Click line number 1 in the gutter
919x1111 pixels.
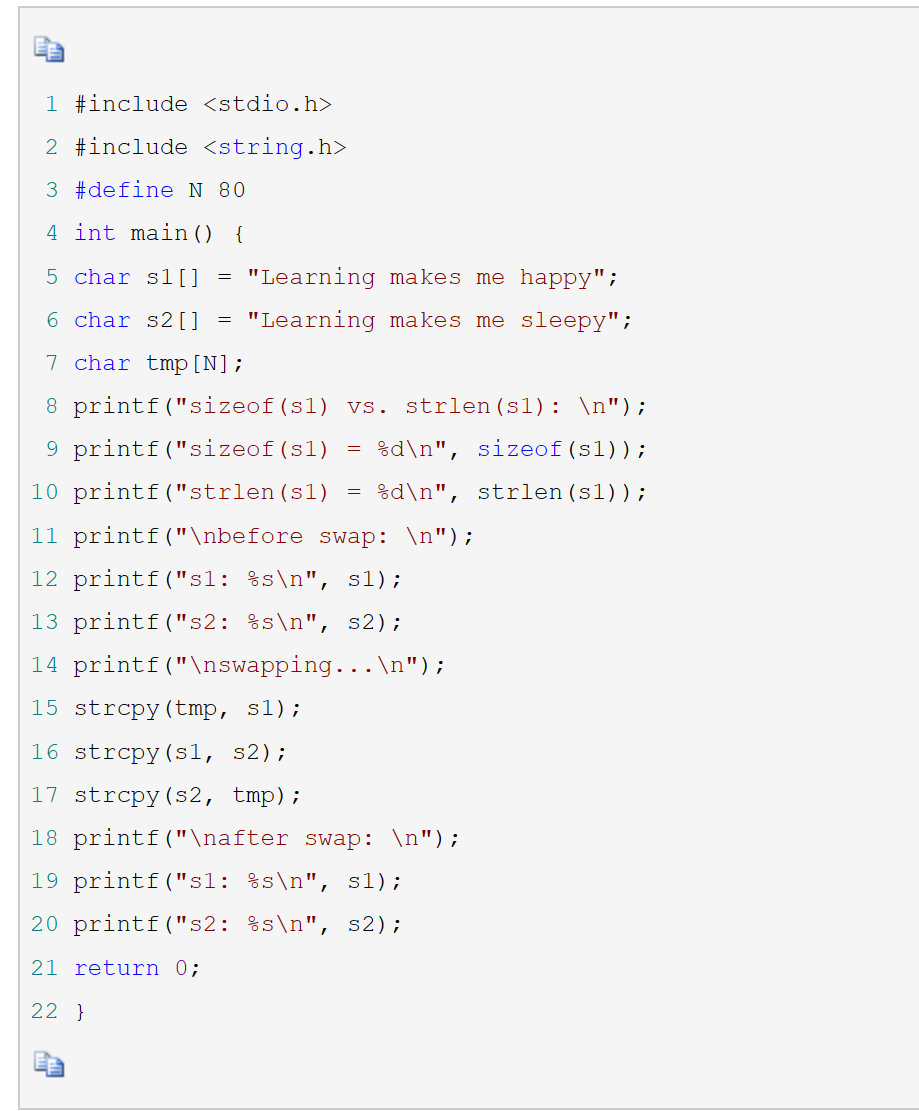point(51,104)
